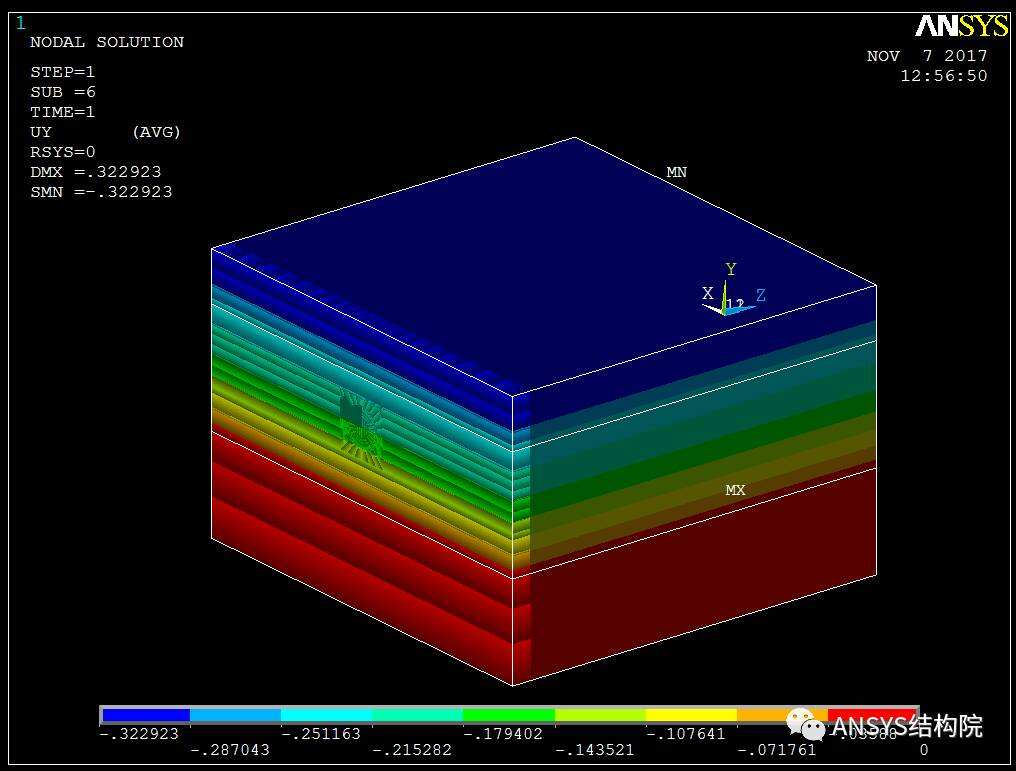This screenshot has width=1016, height=771.
Task: Click the orange legend color band
Action: 783,715
